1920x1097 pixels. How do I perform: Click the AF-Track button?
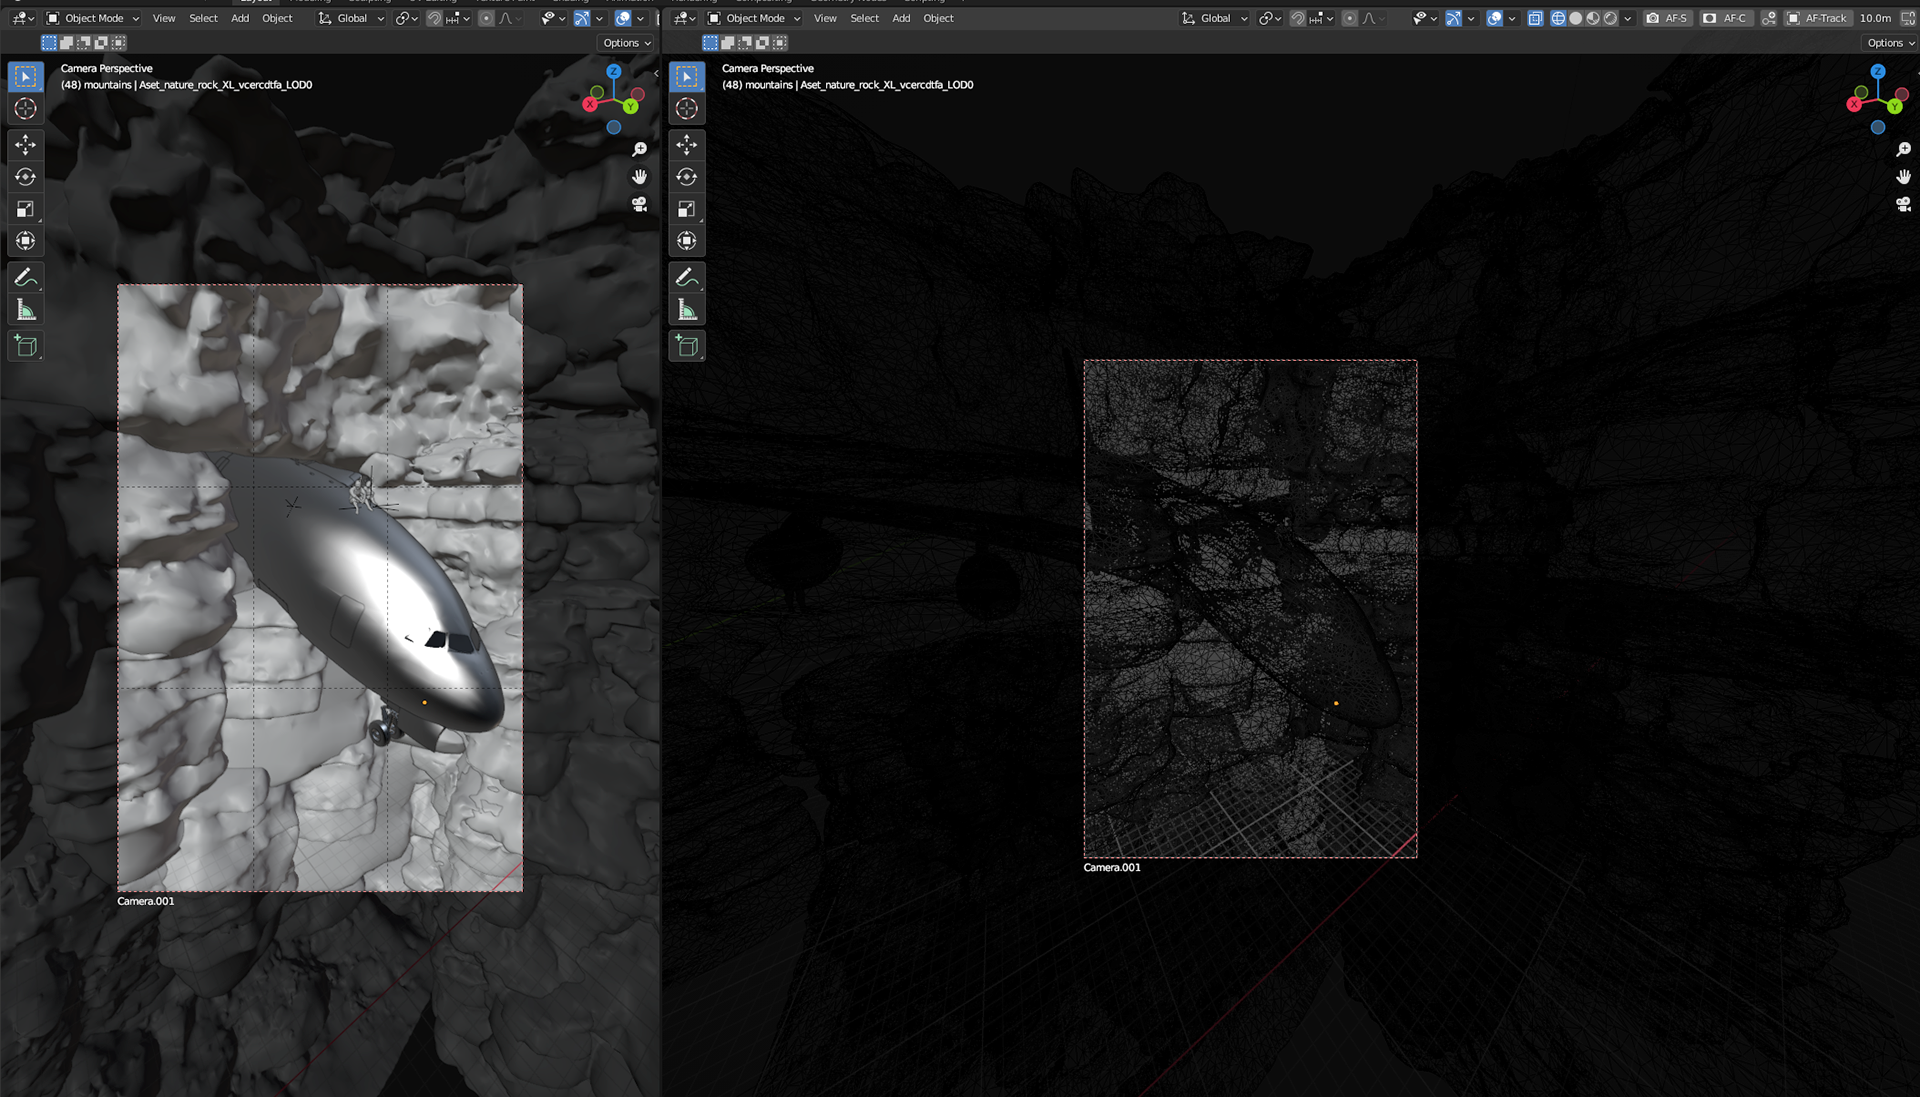tap(1817, 18)
